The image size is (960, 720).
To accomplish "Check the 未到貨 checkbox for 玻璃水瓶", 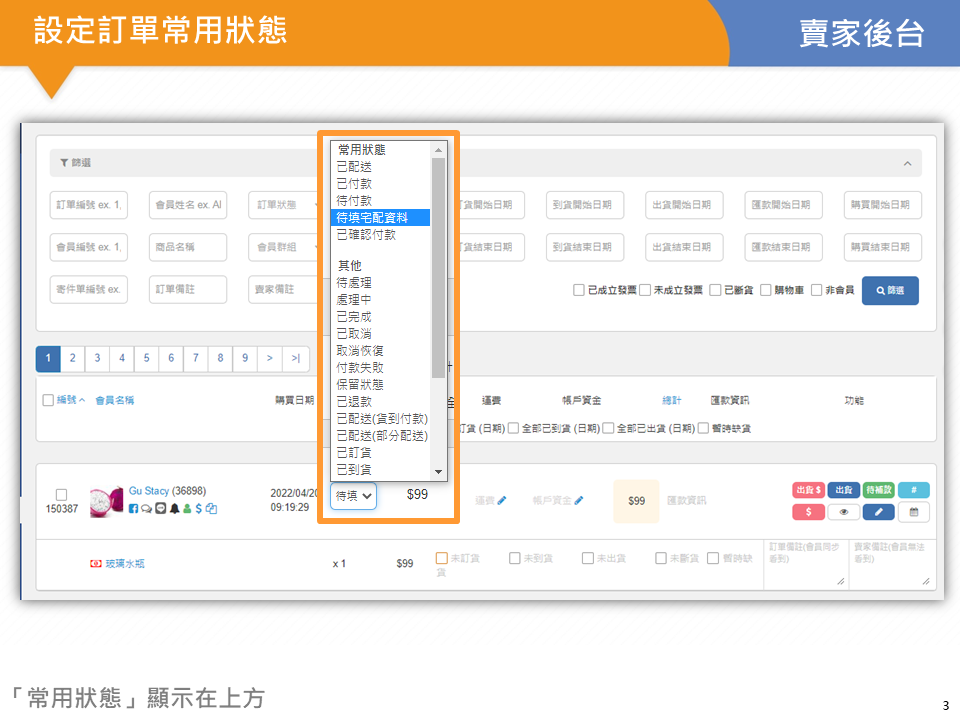I will coord(514,558).
